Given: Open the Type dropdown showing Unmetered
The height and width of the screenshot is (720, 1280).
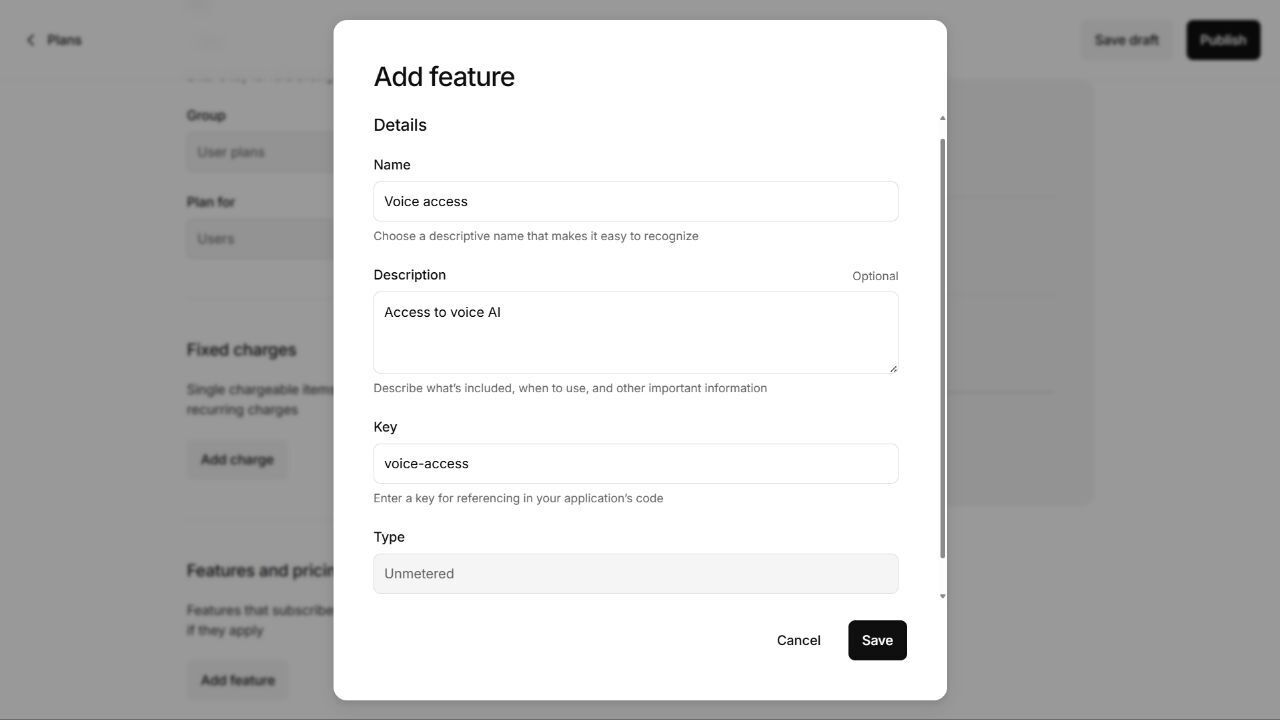Looking at the screenshot, I should click(x=636, y=574).
